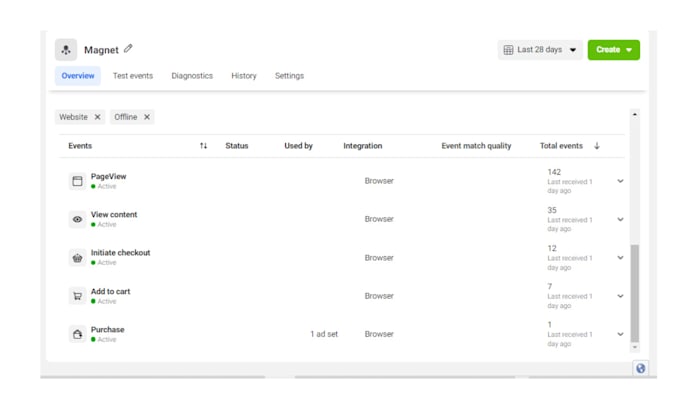Expand the Add to cart row chevron
The height and width of the screenshot is (409, 680).
coord(621,296)
